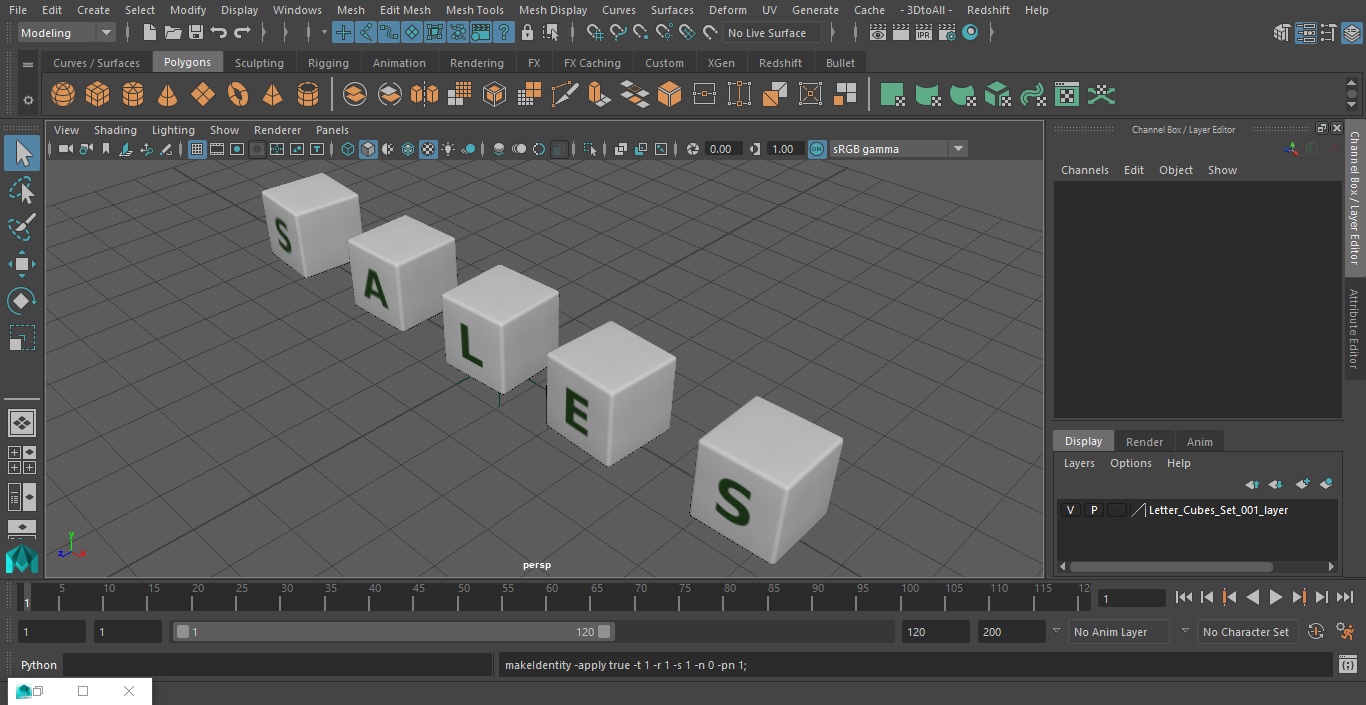Screen dimensions: 1366x705
Task: Activate the Move tool in the toolbox
Action: pos(21,264)
